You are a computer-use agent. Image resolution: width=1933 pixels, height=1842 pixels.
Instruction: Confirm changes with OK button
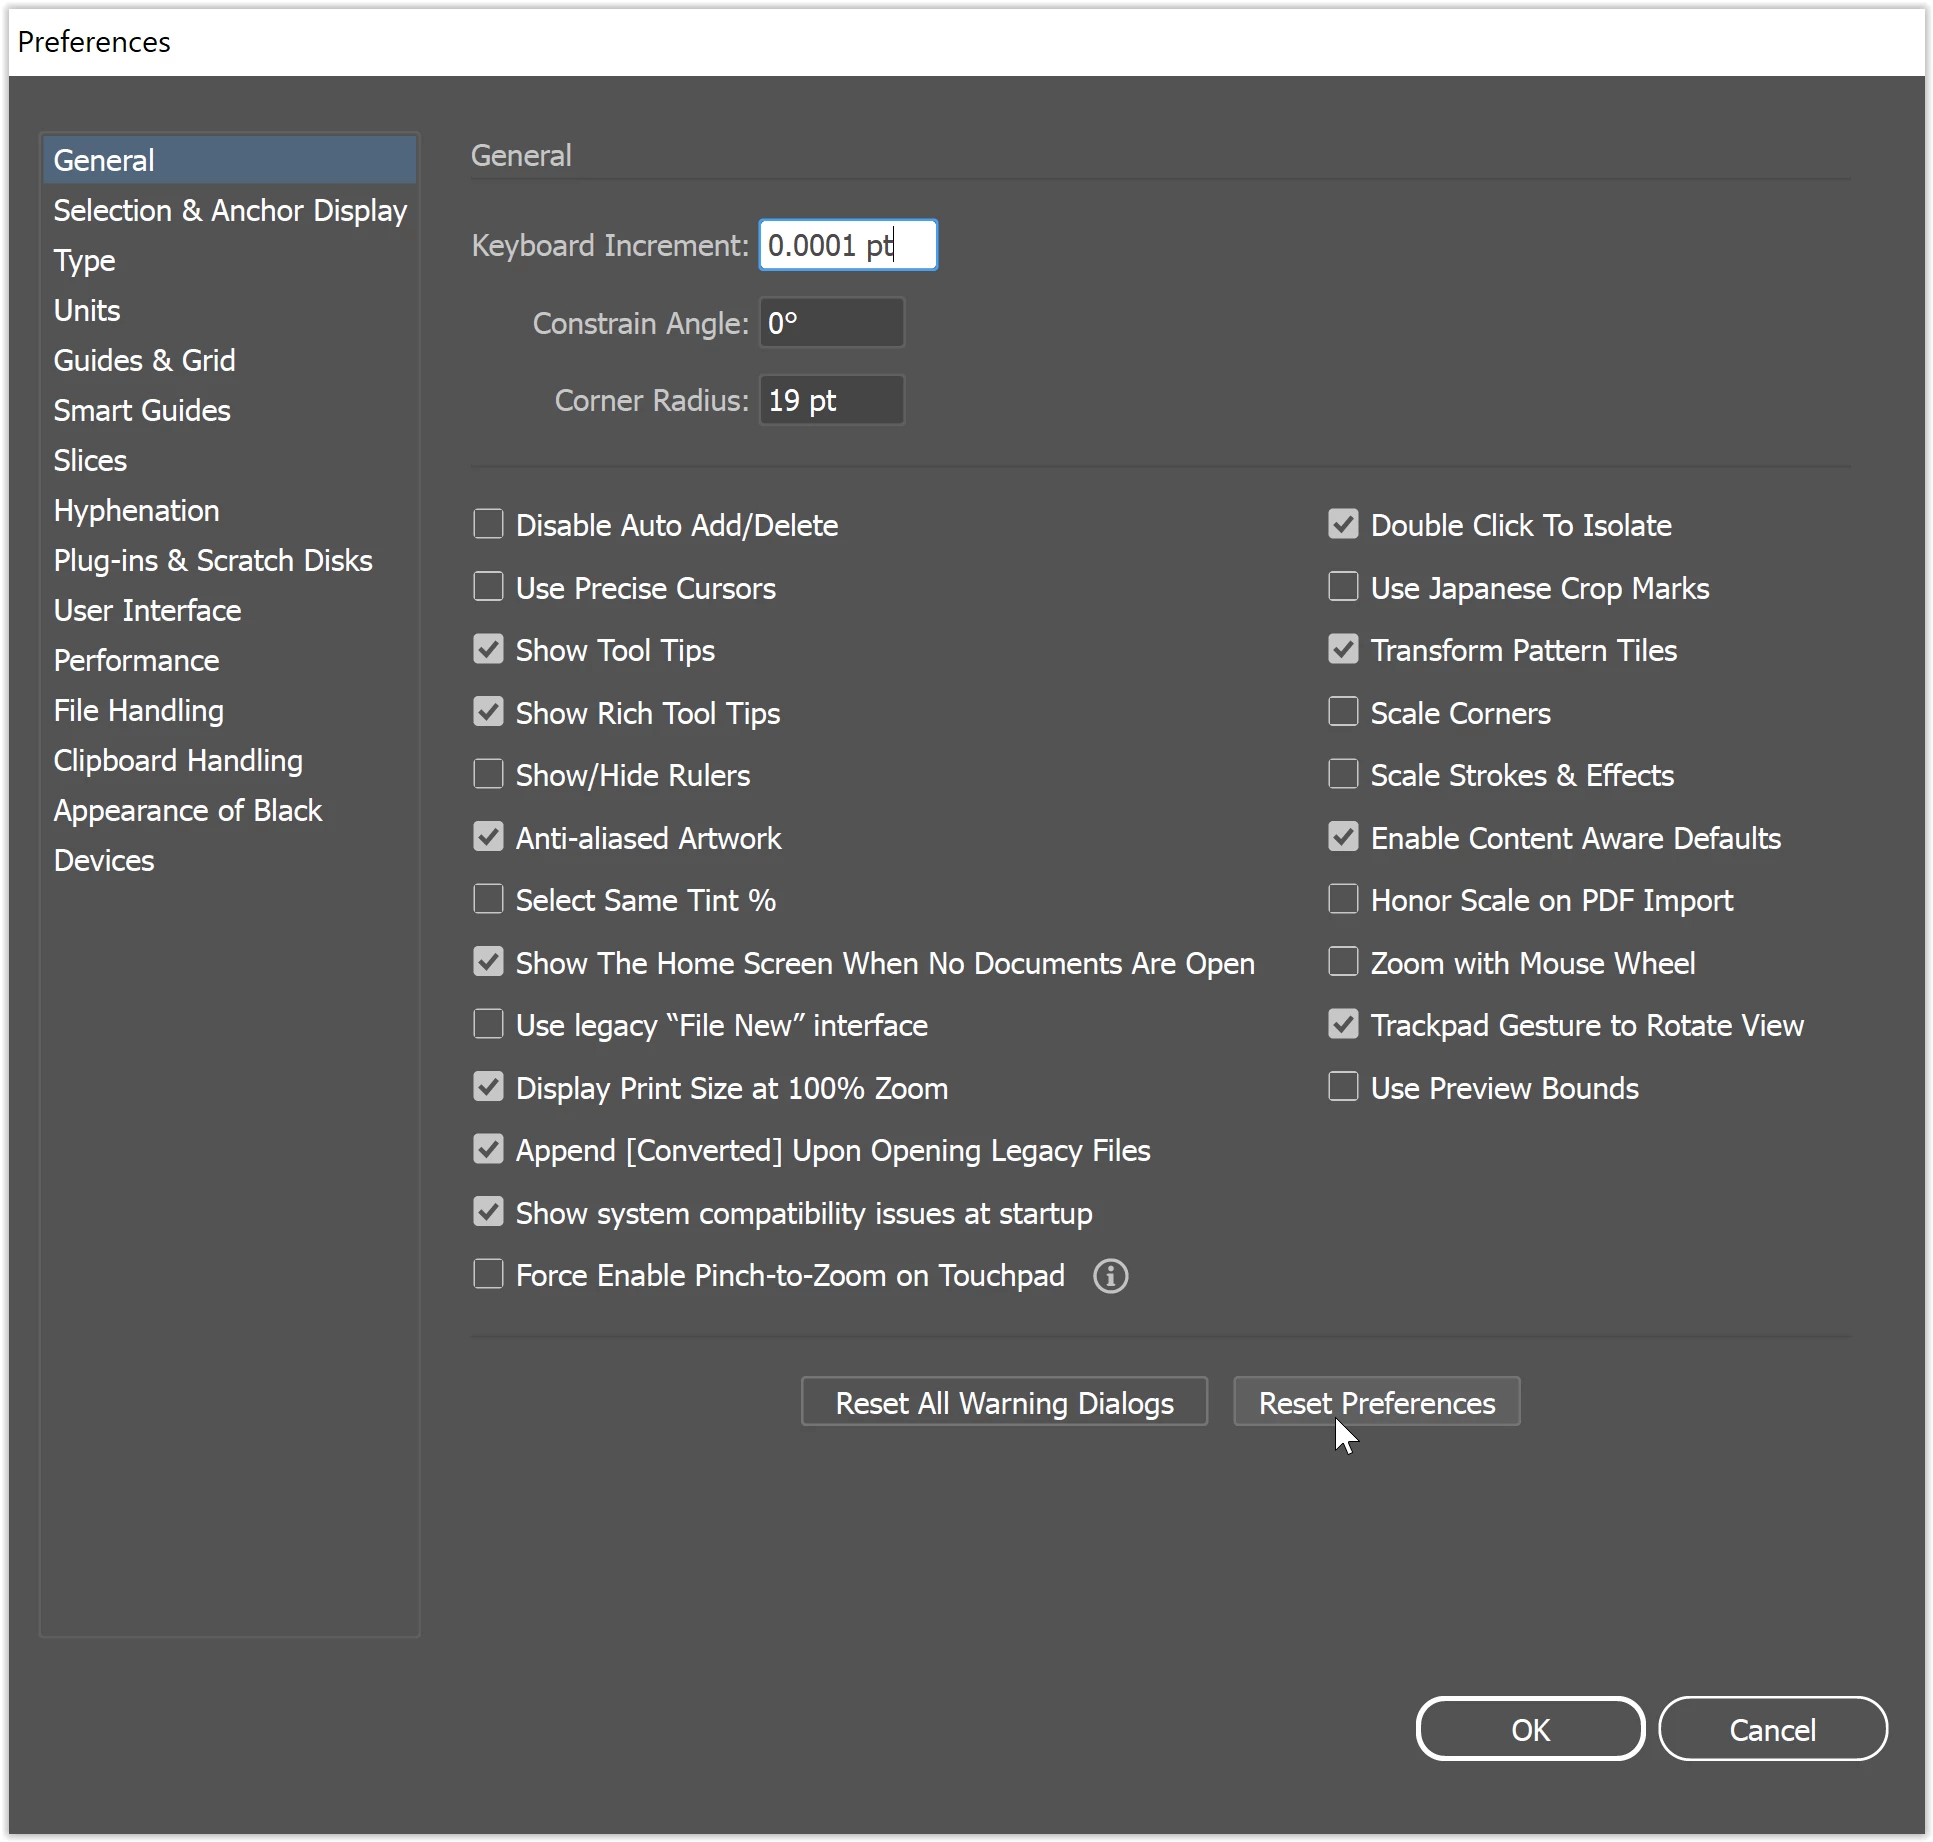[x=1529, y=1730]
